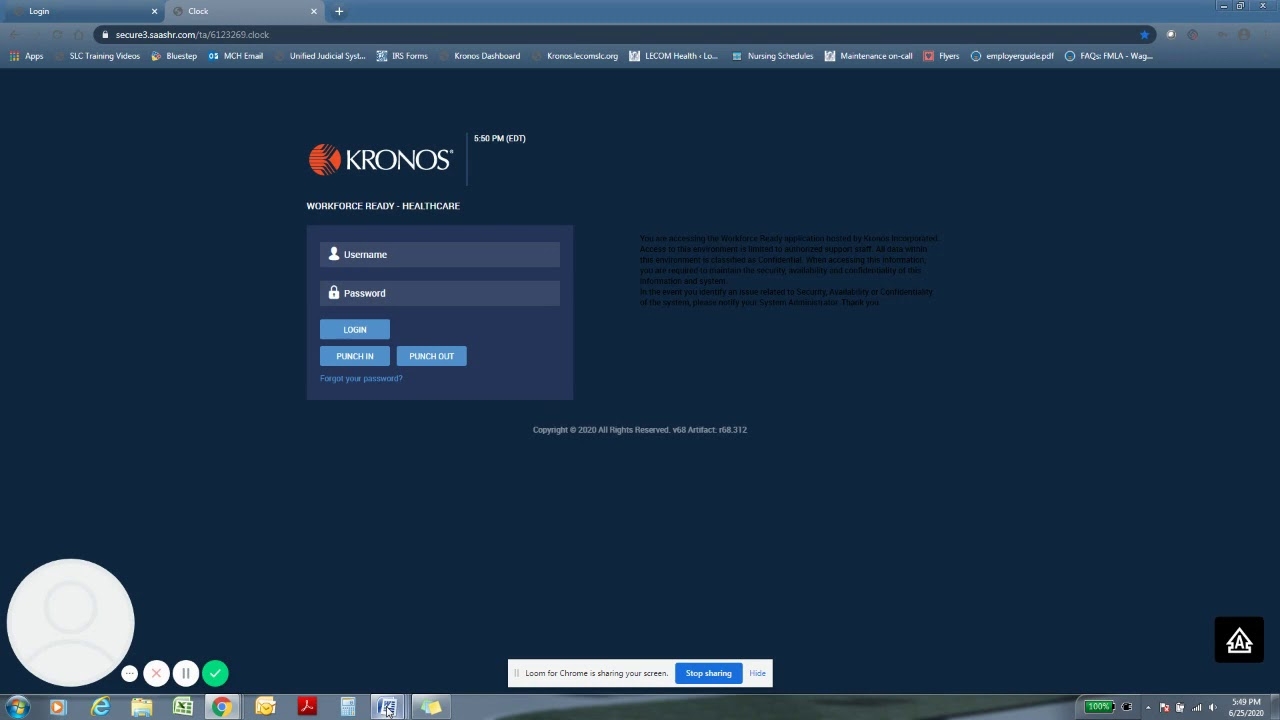Screen dimensions: 1280x720
Task: Click the PUNCH OUT button
Action: [431, 356]
